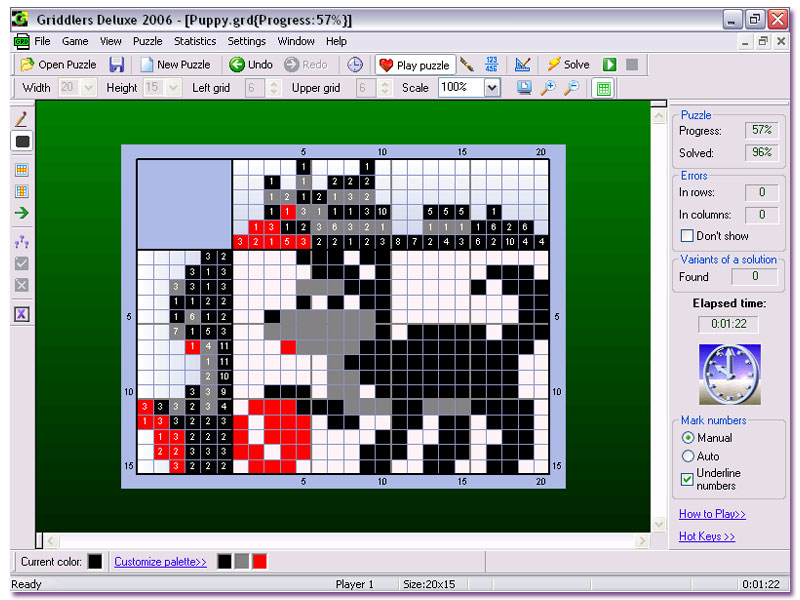
Task: Undo the last move
Action: point(251,65)
